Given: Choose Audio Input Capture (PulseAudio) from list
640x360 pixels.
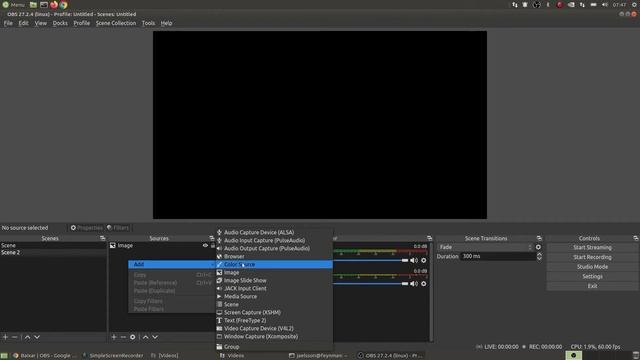Looking at the screenshot, I should tap(274, 240).
